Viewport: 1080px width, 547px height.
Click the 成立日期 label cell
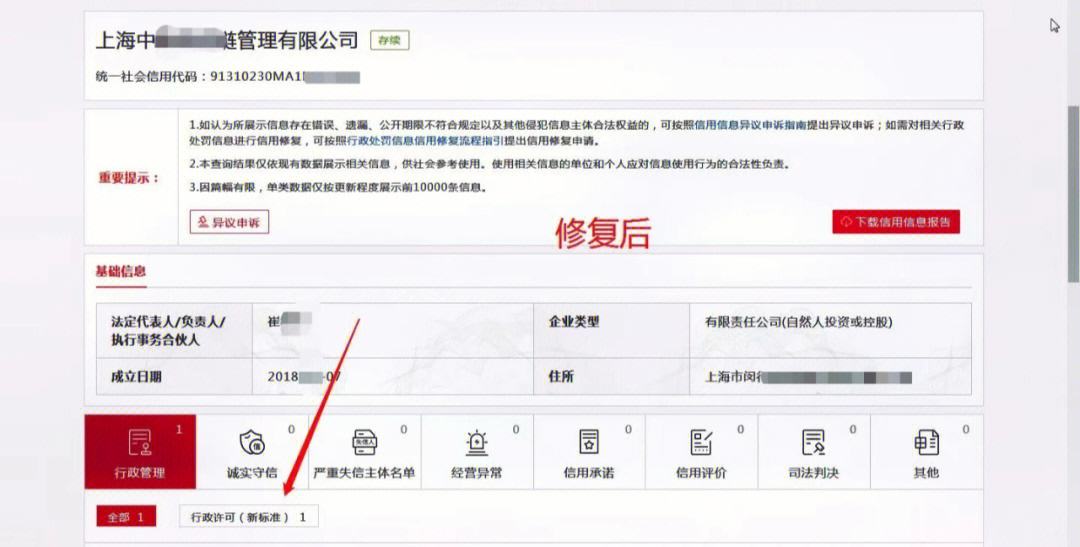click(x=174, y=376)
